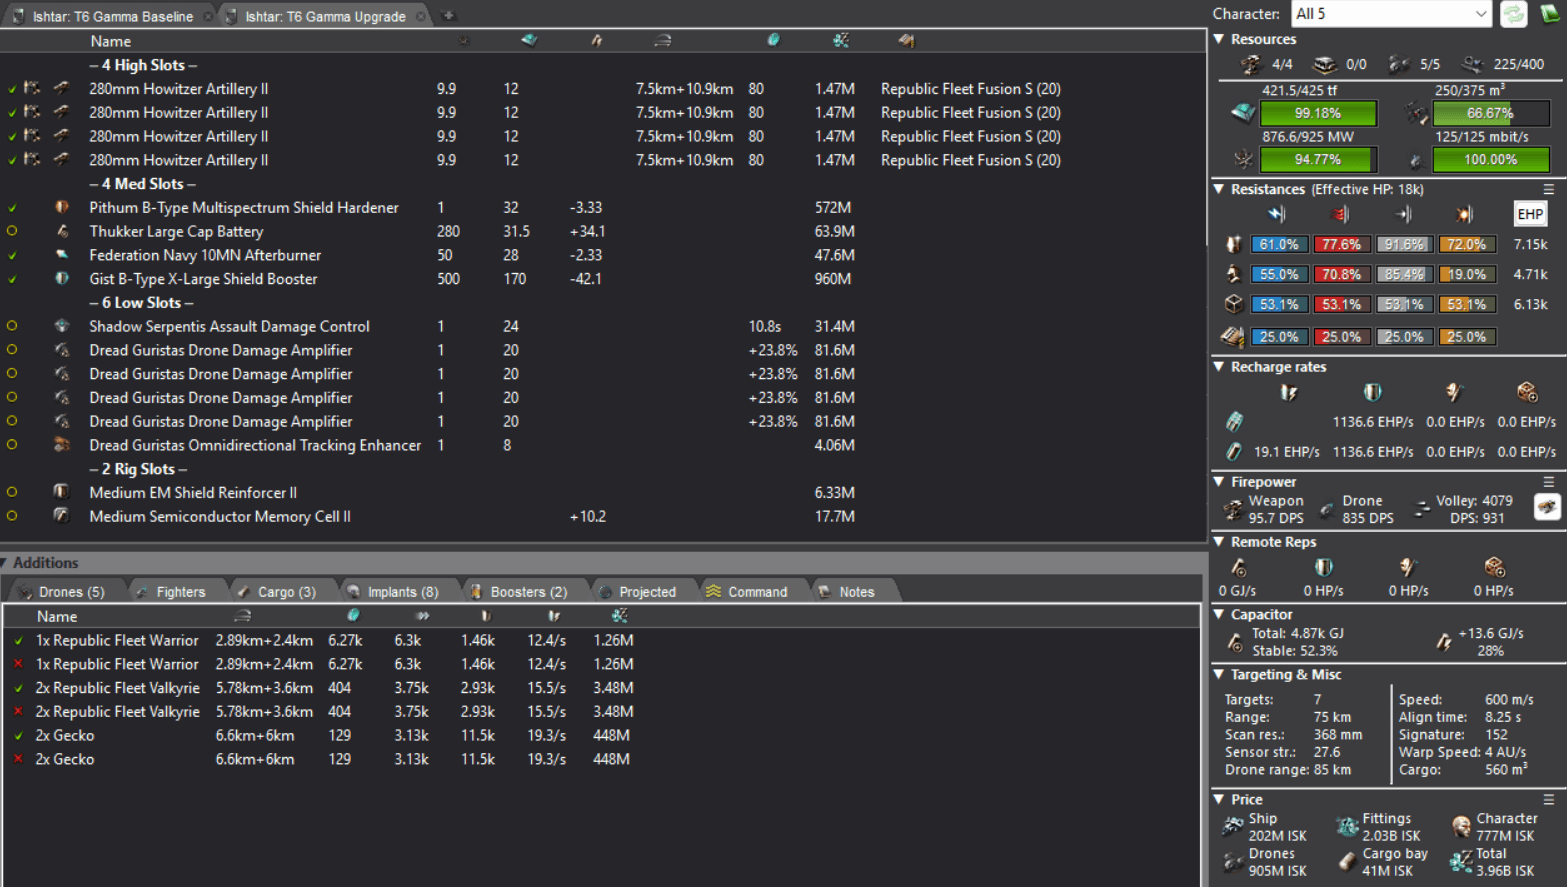Toggle state of Shadow Serpentis Assault Damage Control

[x=12, y=326]
